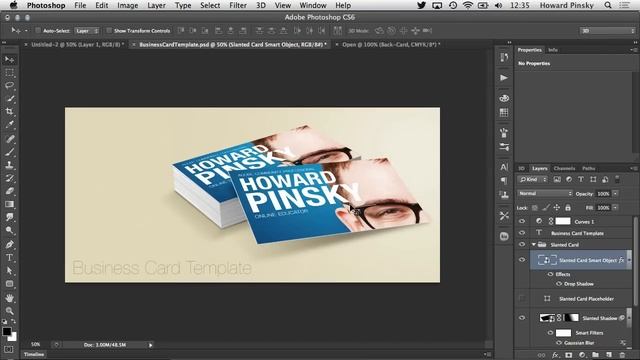Click the Slanted Shadow layer mask thumbnail

point(571,318)
